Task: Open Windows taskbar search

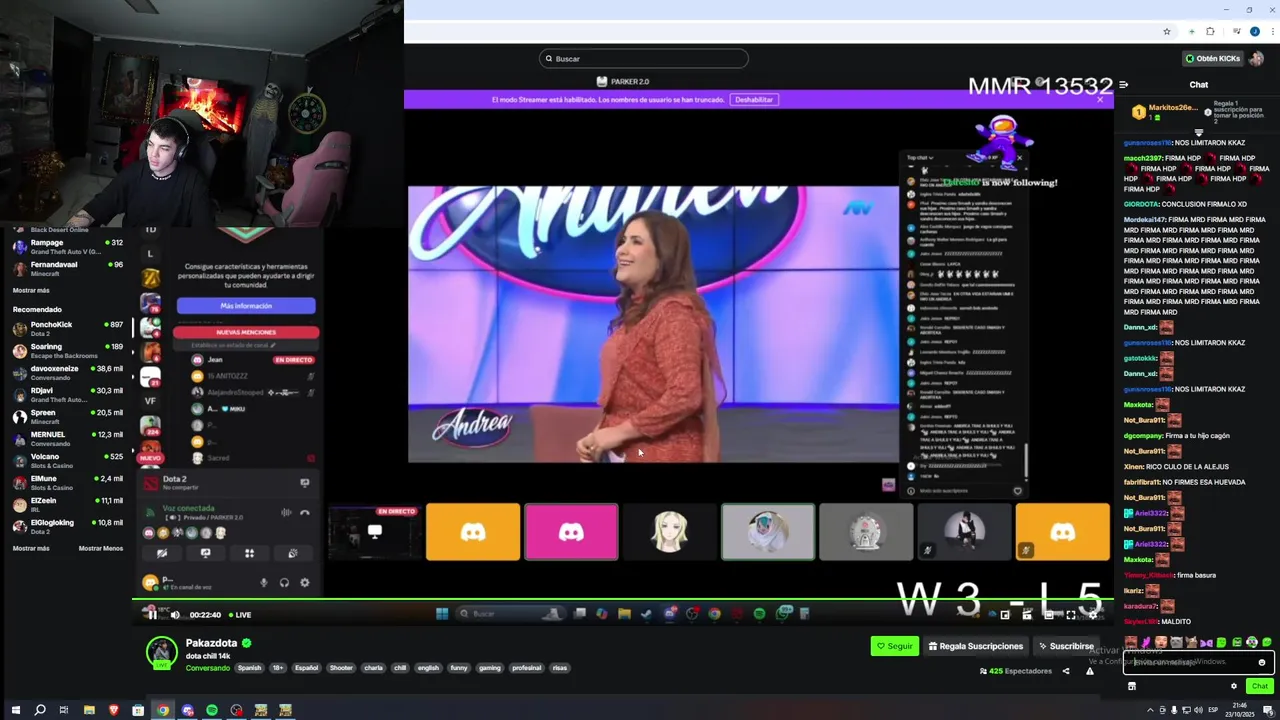Action: [40, 710]
